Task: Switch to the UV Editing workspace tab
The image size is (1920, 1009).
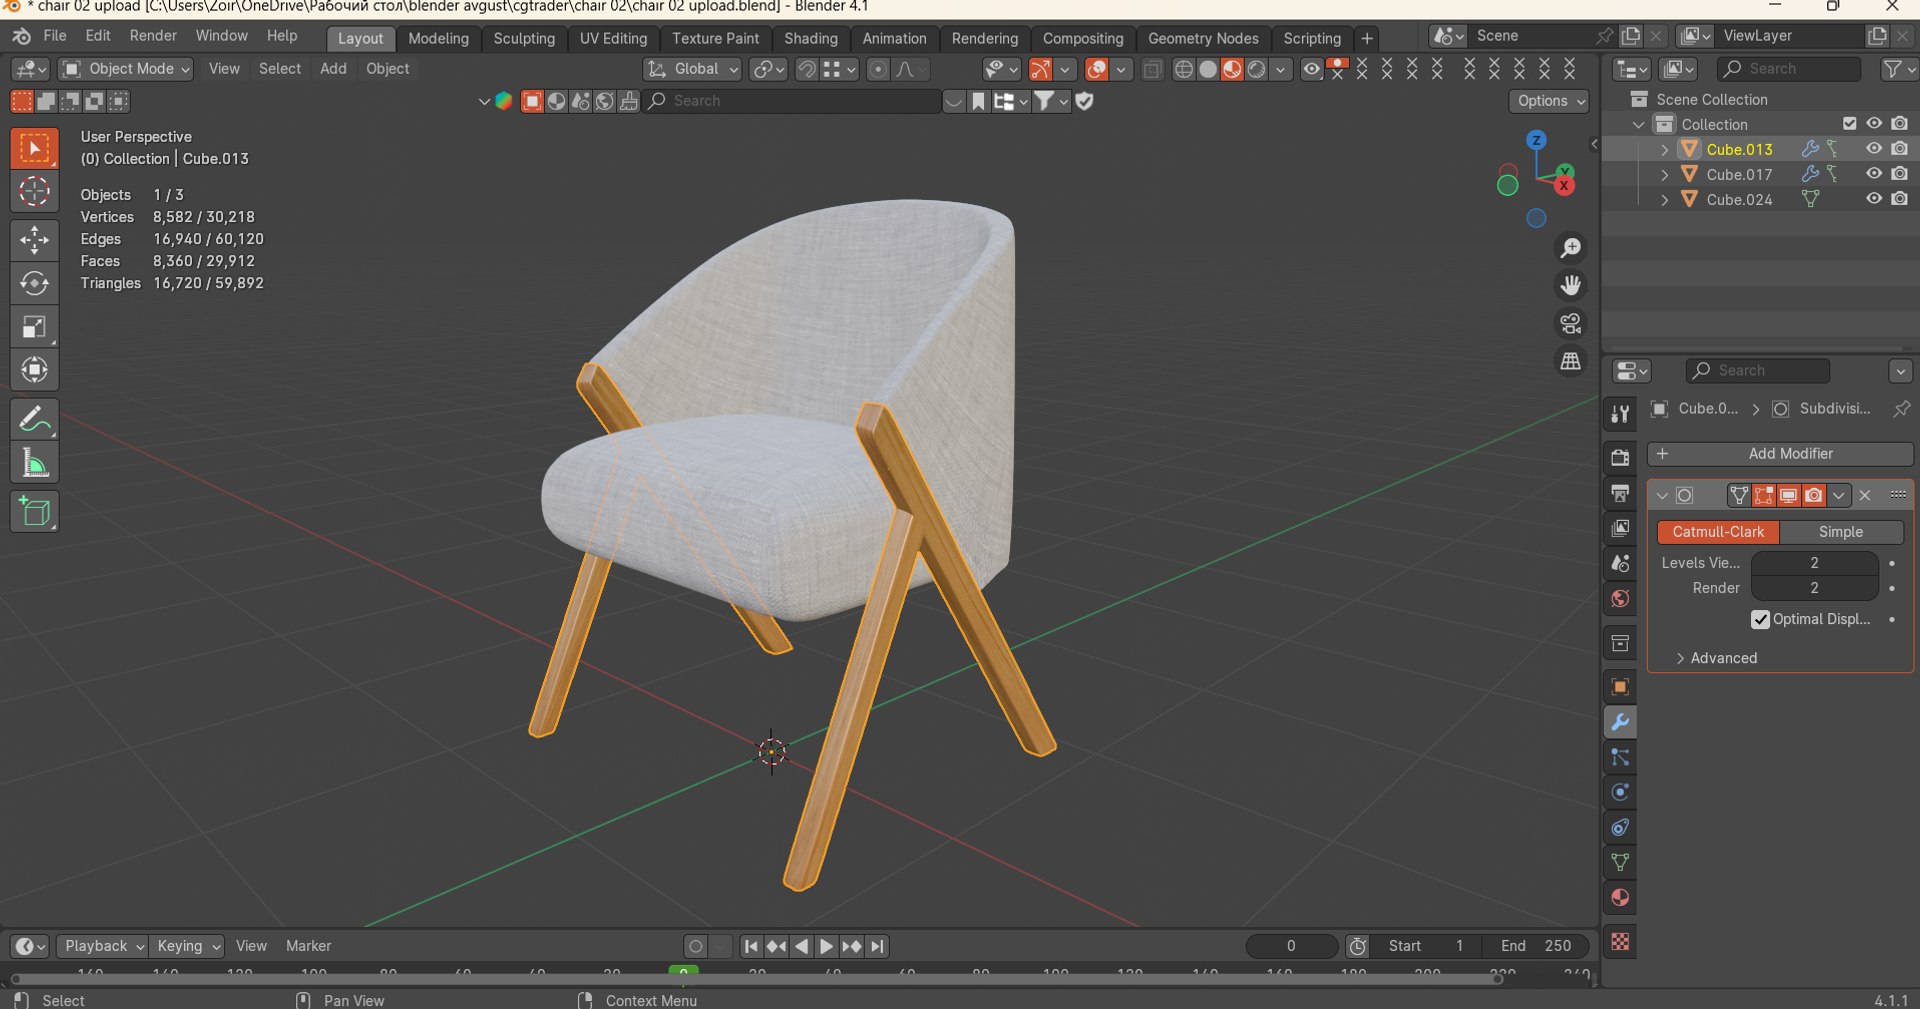Action: pos(613,38)
